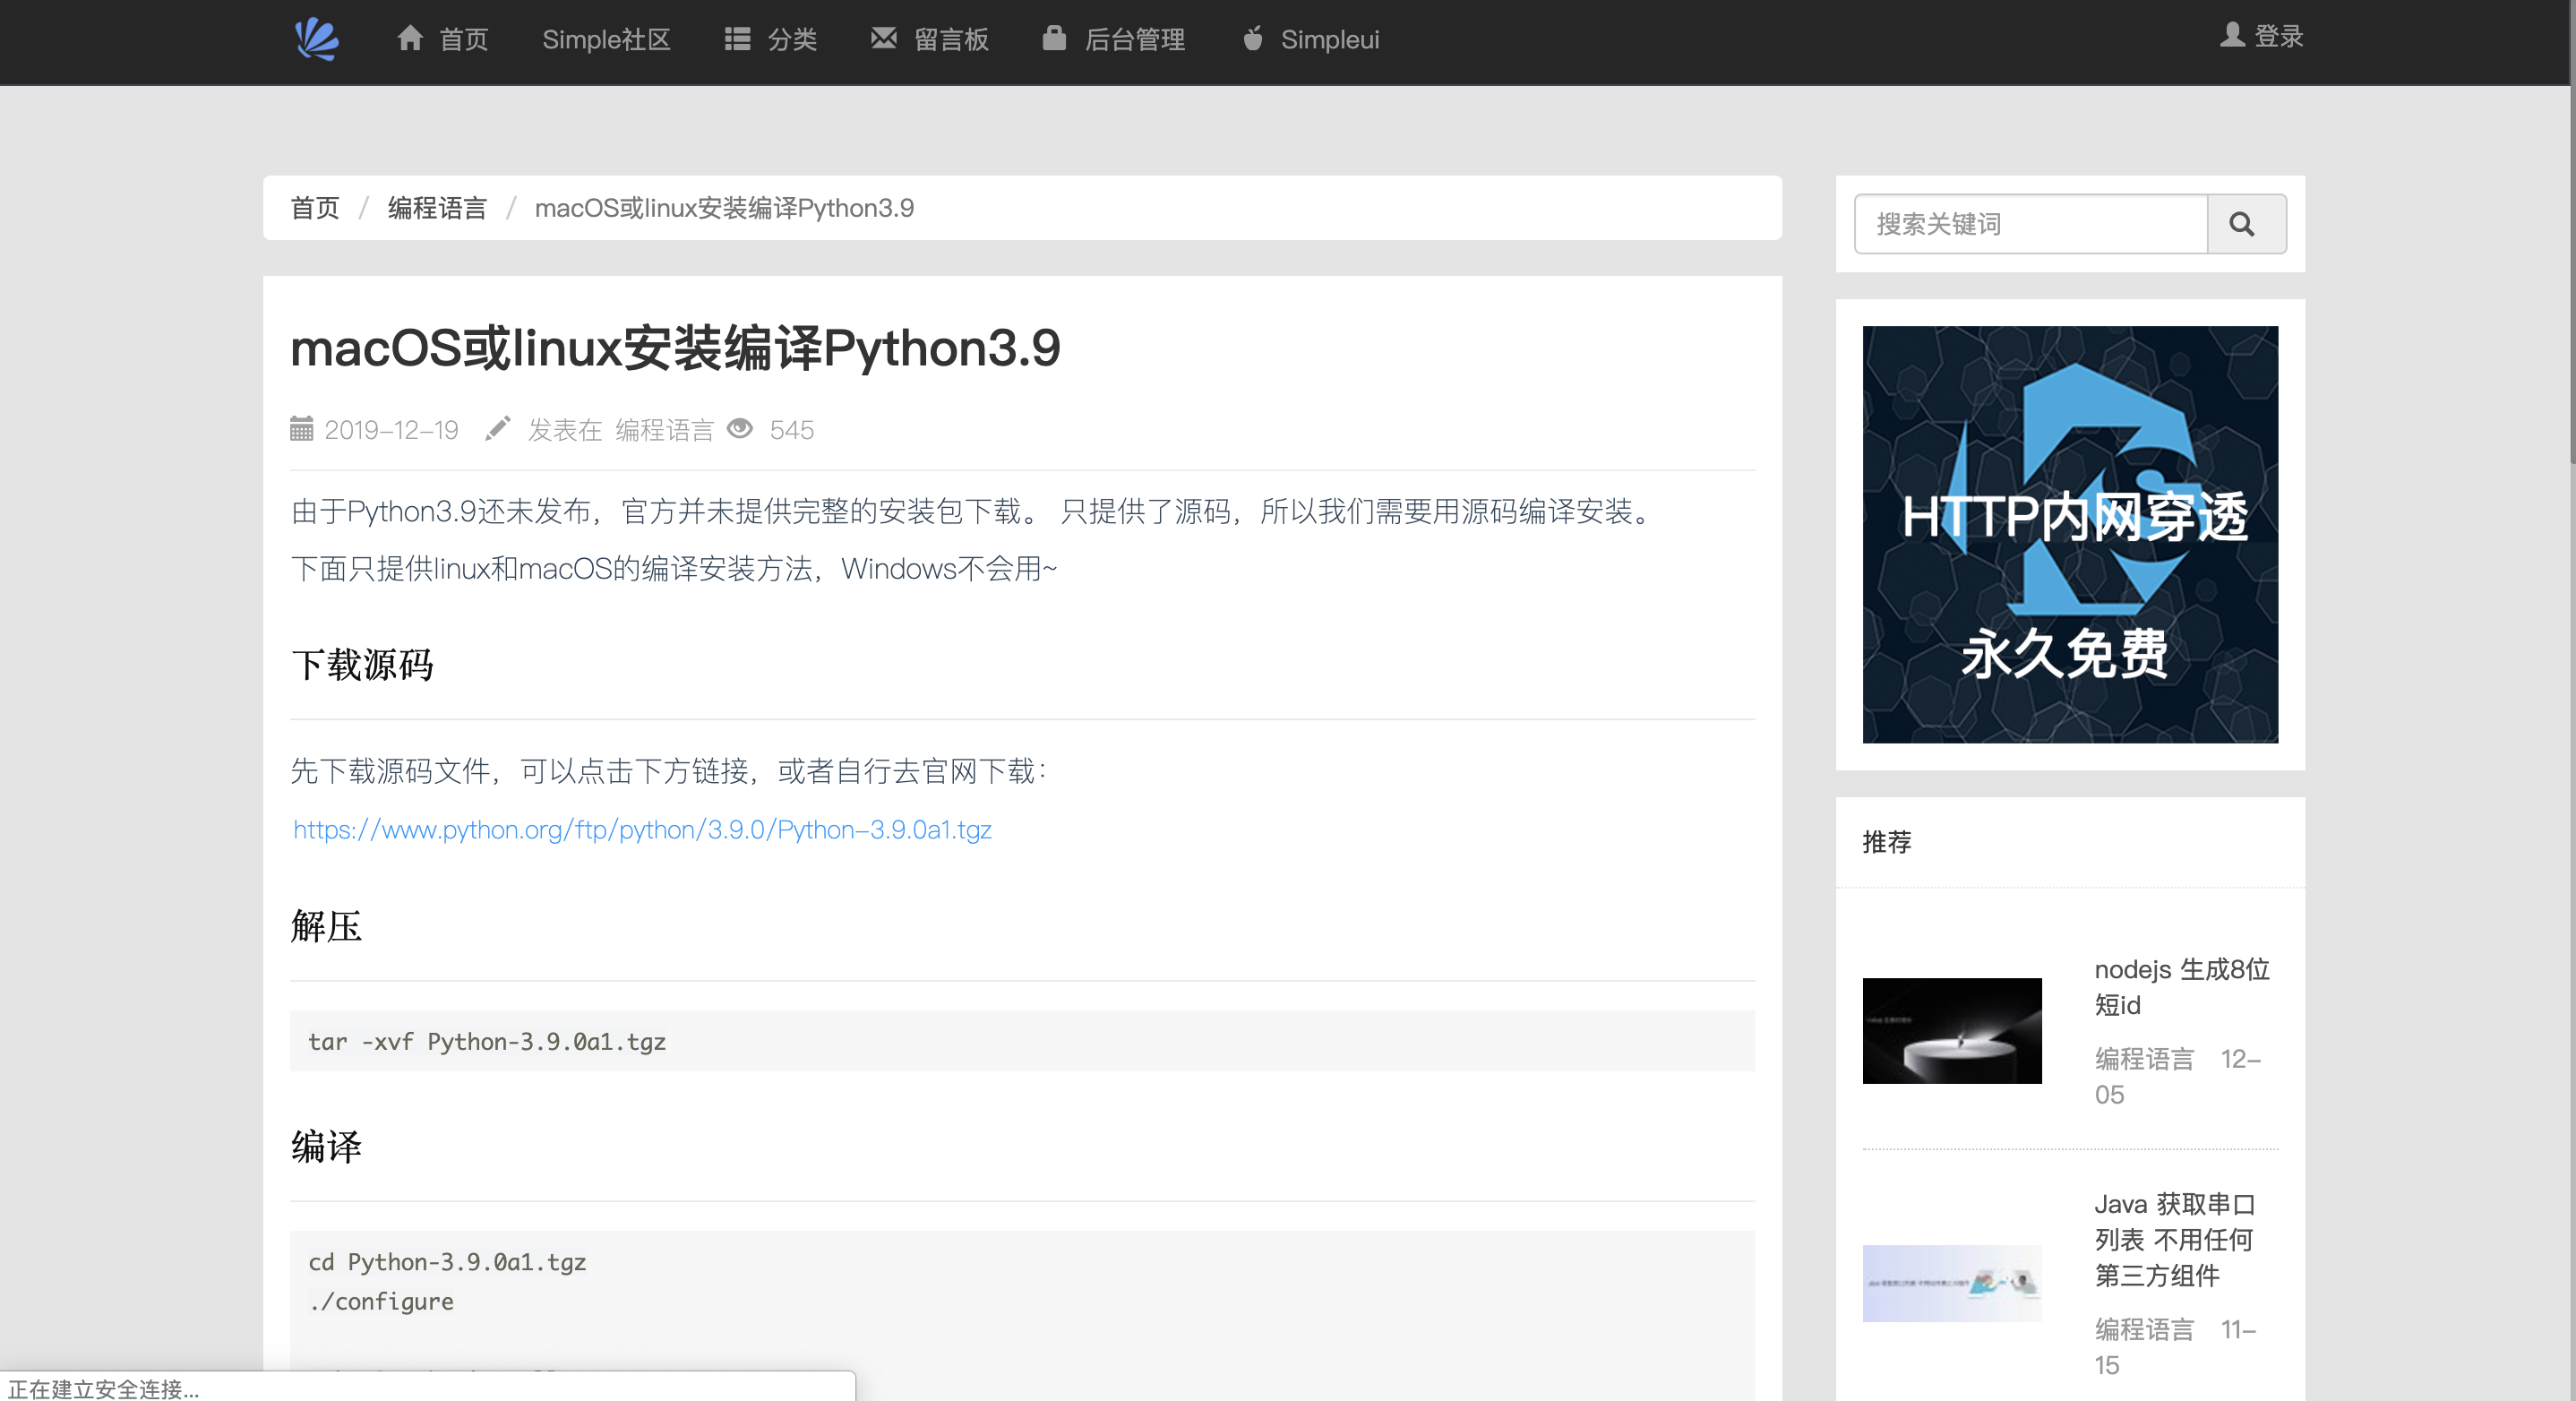Go to 首页 via the breadcrumb

click(315, 208)
